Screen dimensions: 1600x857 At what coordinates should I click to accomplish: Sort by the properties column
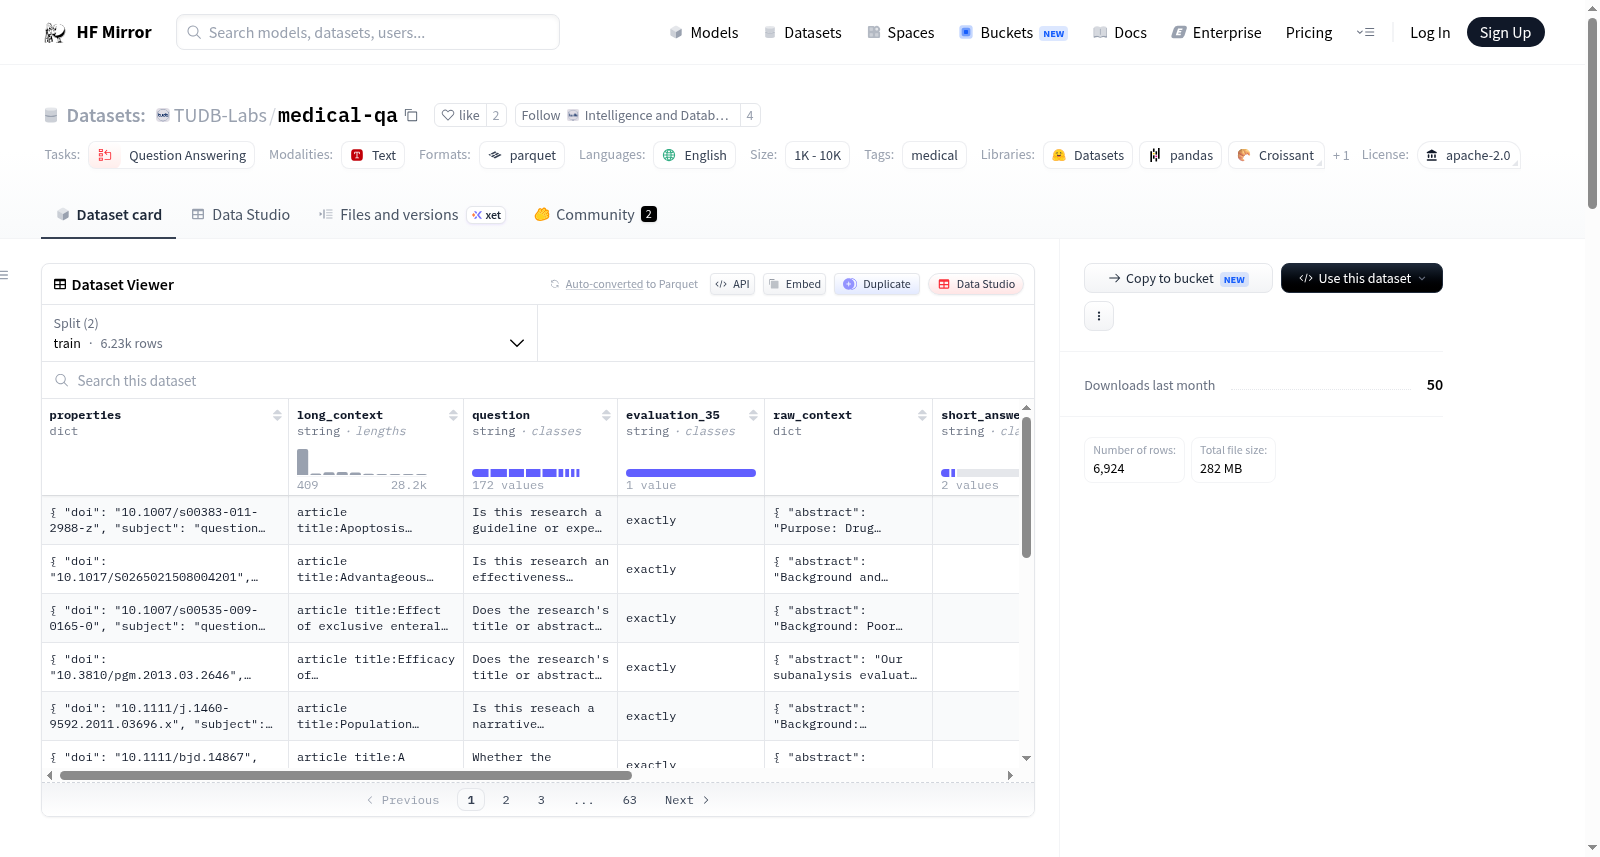(277, 415)
